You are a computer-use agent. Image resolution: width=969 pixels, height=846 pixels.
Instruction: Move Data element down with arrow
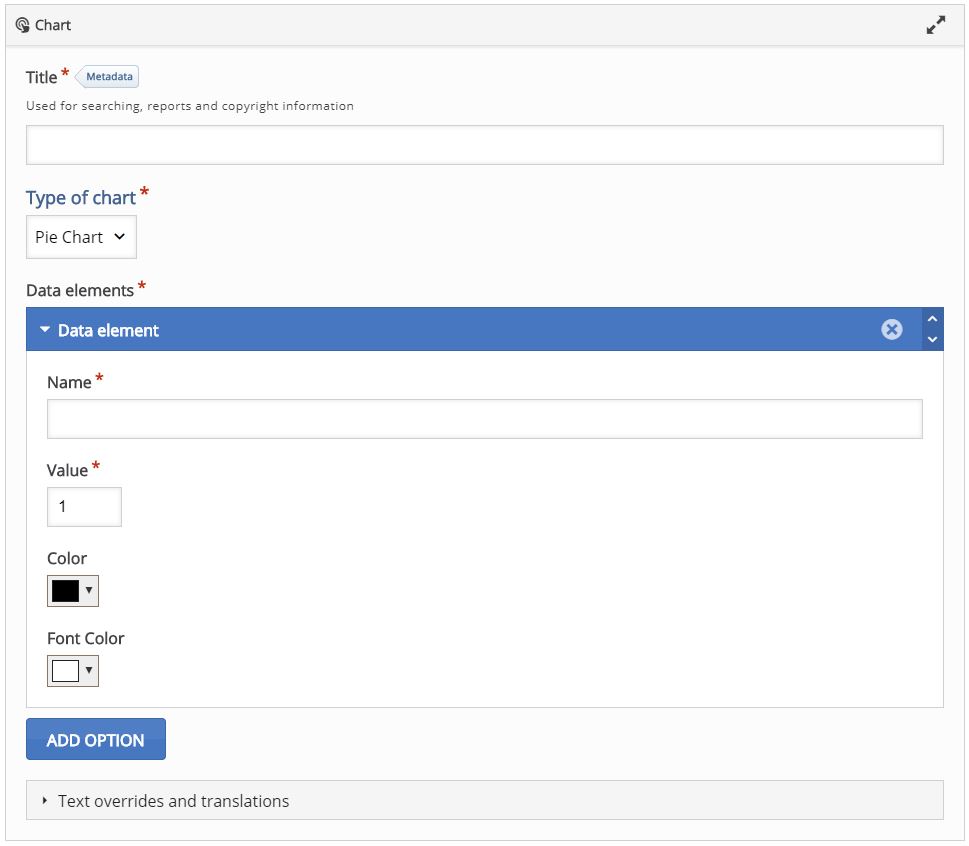933,339
